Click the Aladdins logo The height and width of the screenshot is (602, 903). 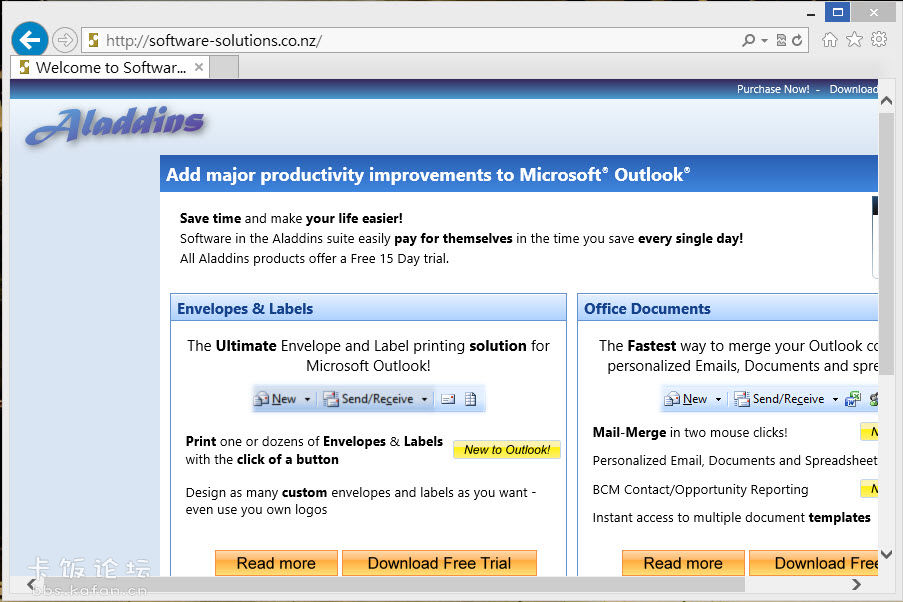pyautogui.click(x=115, y=125)
